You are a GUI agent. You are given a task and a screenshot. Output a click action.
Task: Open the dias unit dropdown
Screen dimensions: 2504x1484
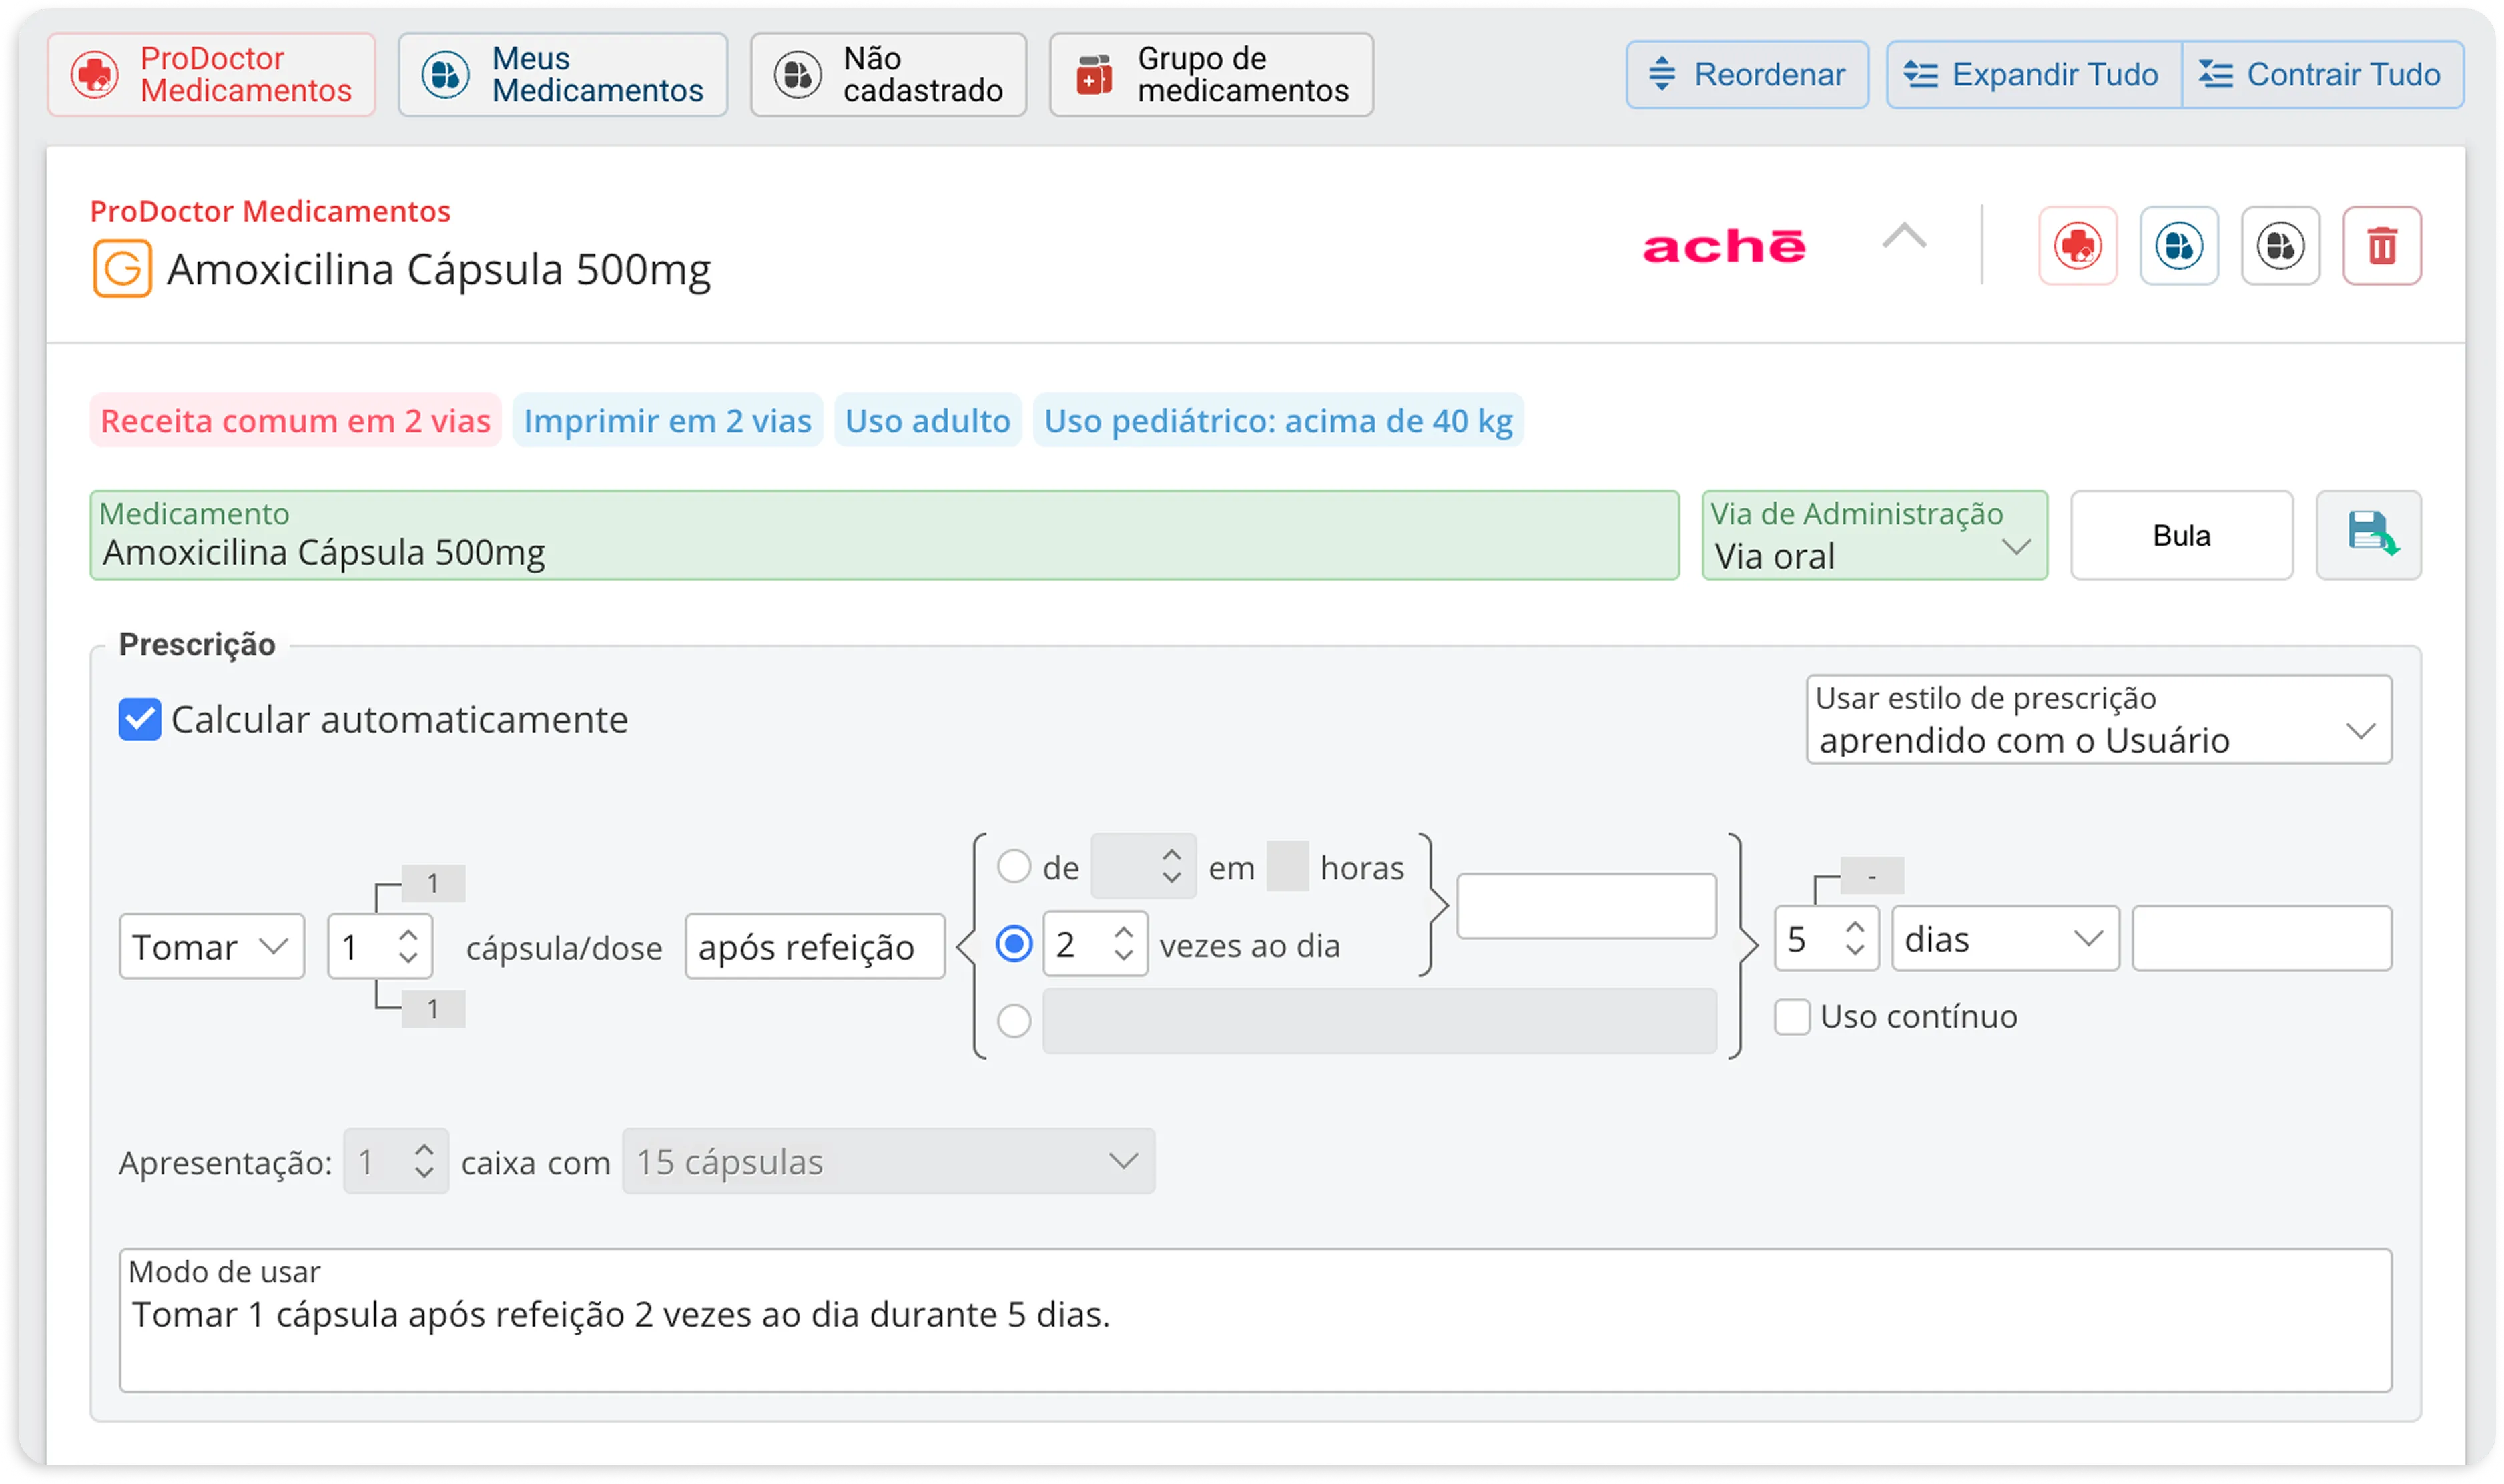pos(2005,938)
